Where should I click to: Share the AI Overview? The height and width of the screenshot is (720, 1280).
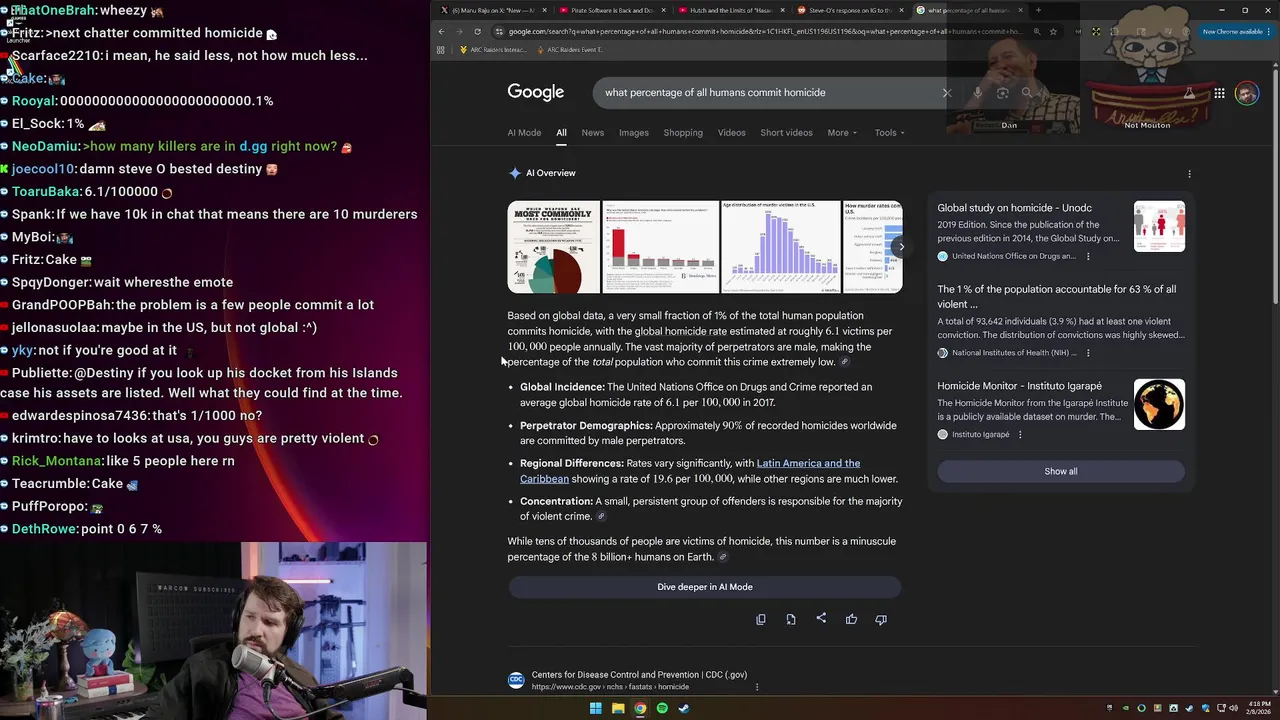coord(821,618)
